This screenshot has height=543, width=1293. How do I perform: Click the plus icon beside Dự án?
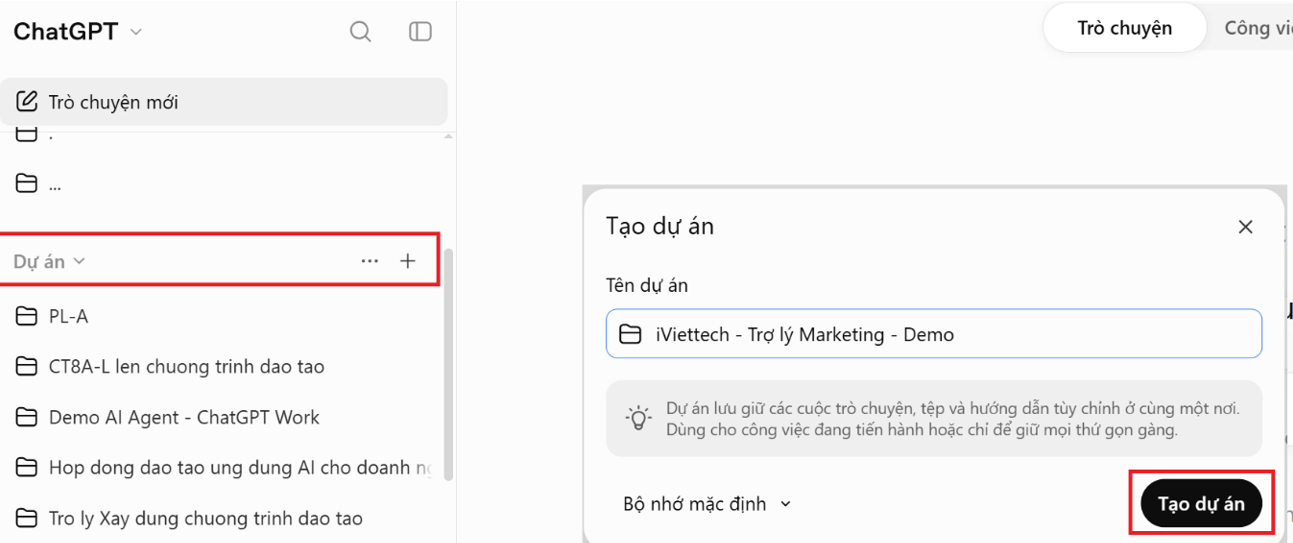coord(407,261)
